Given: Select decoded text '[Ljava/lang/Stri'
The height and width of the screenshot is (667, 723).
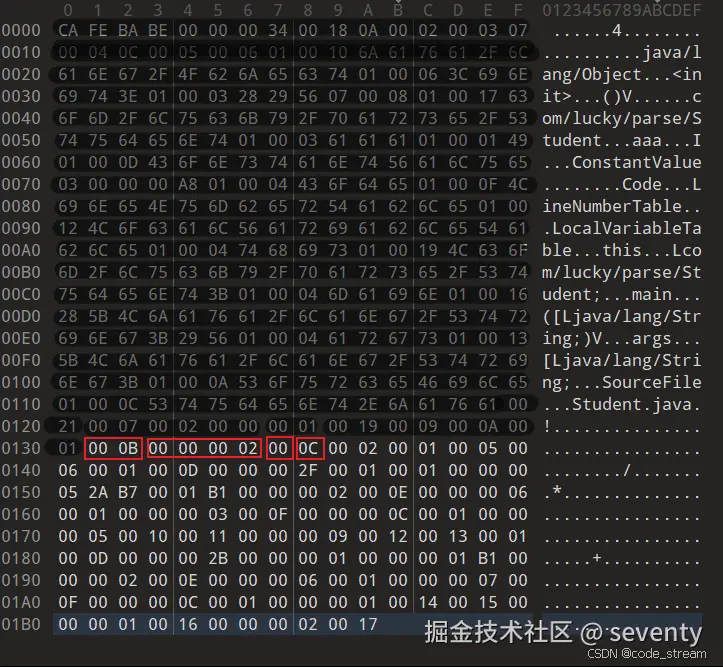Looking at the screenshot, I should coord(622,360).
